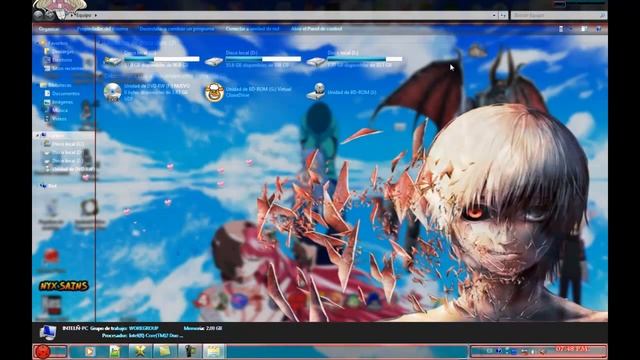The image size is (640, 360).
Task: Open the green document taskbar icon
Action: click(115, 351)
